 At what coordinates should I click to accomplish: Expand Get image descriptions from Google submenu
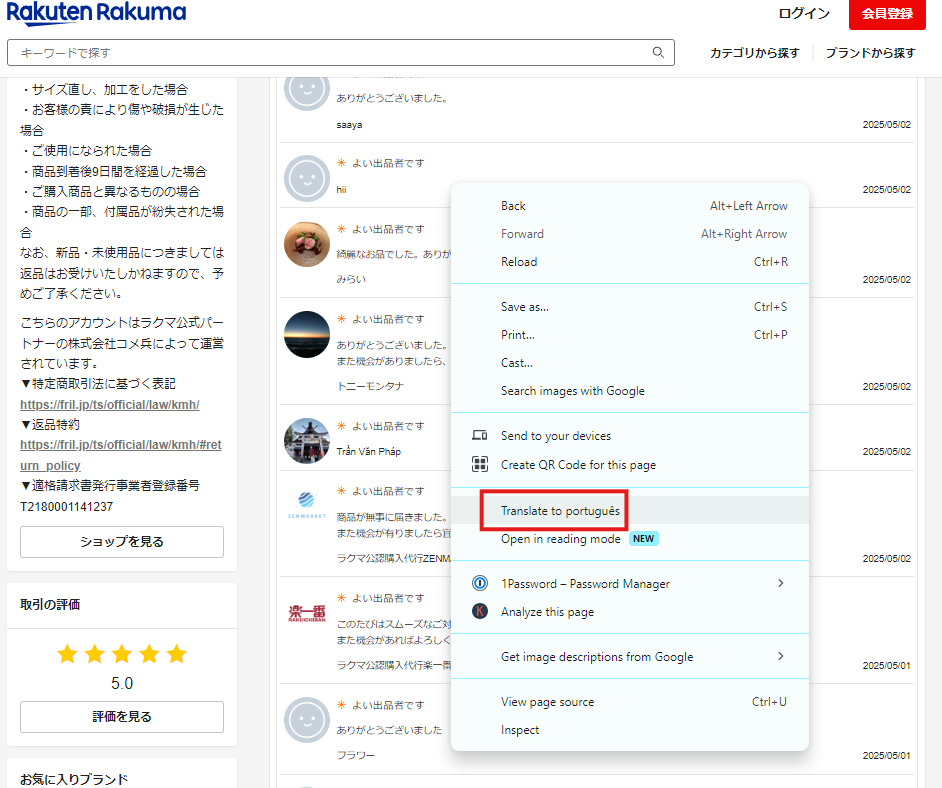pos(781,657)
